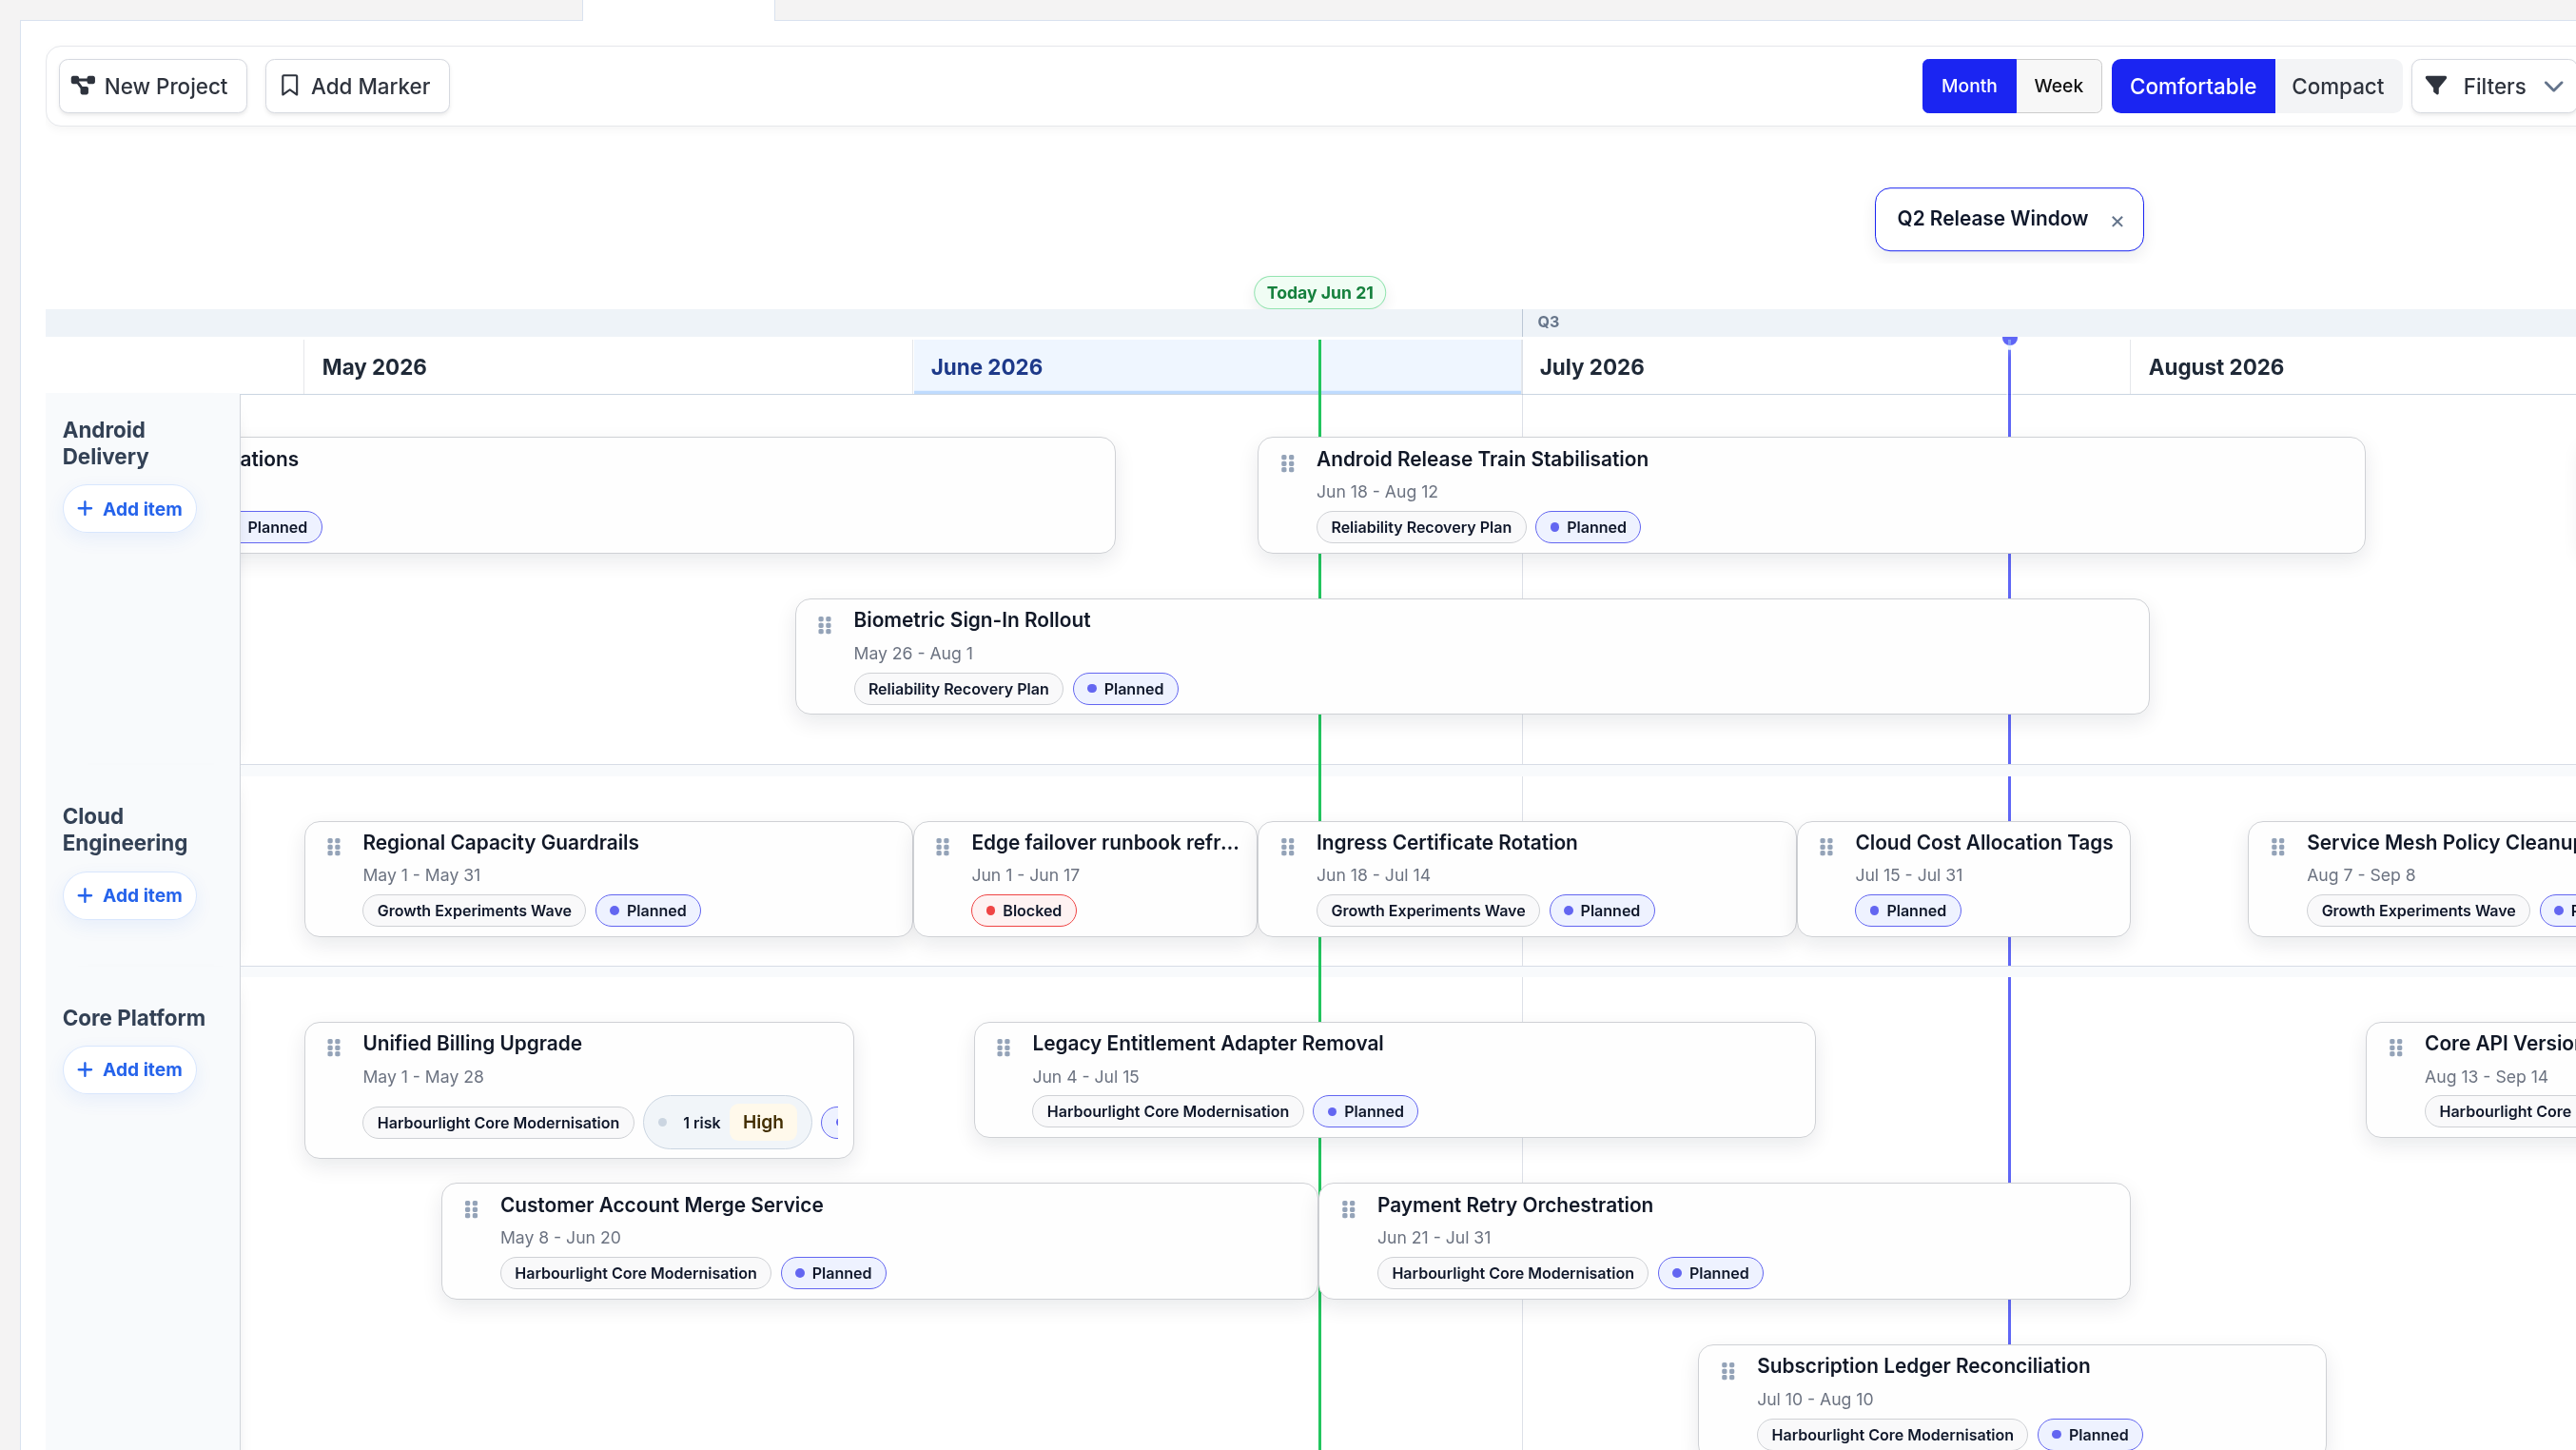Click the plus icon in Android Delivery's Add item
2576x1450 pixels.
pos(85,509)
